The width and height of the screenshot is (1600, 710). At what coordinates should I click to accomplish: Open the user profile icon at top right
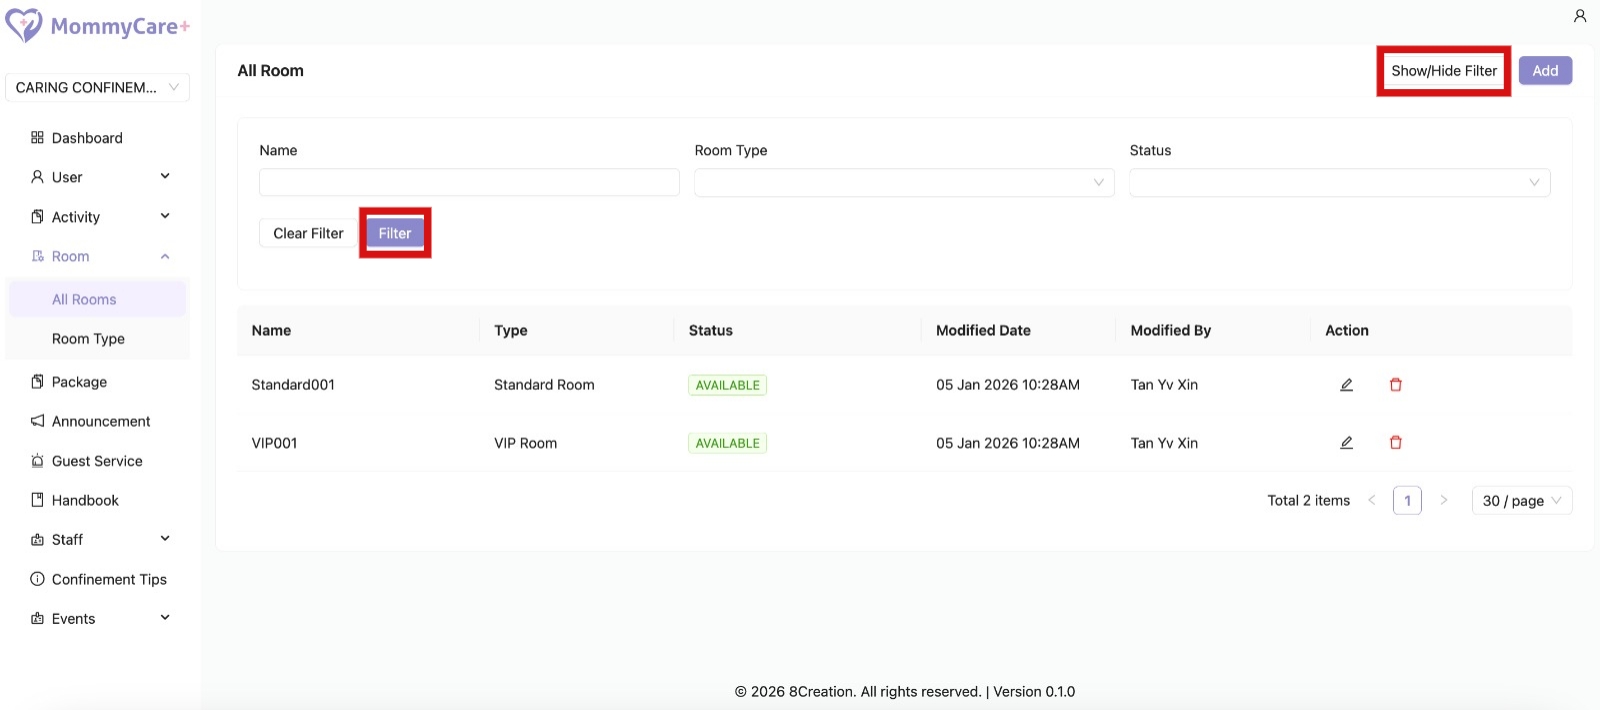point(1579,16)
